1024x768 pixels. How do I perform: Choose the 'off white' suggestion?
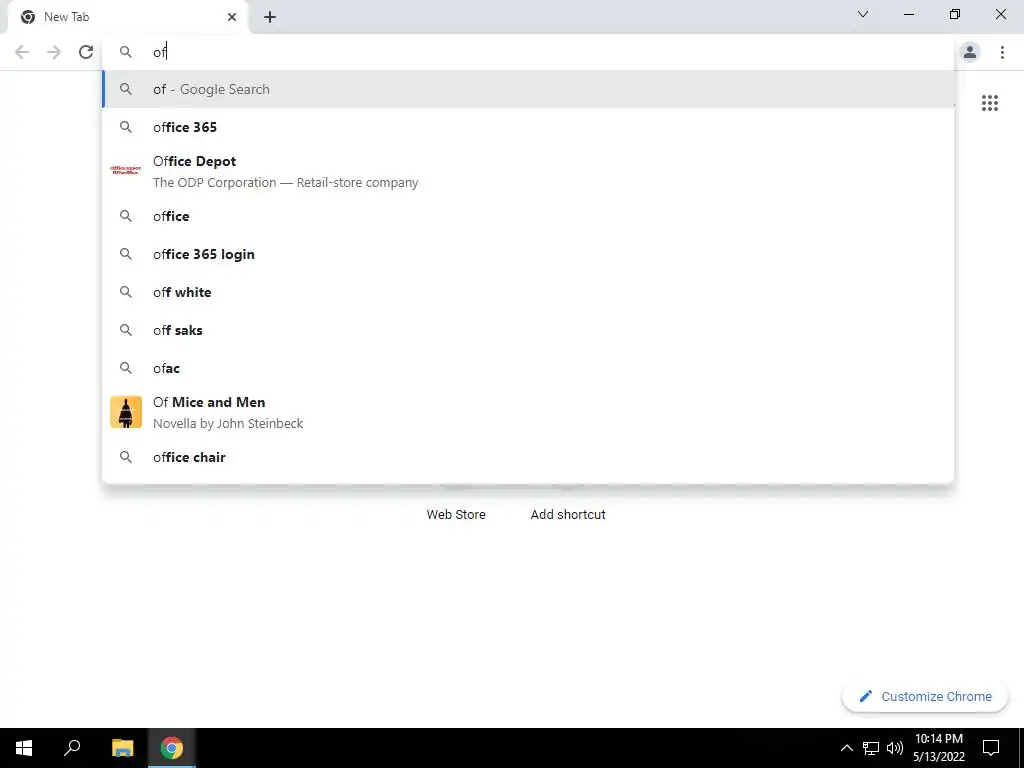(x=528, y=292)
